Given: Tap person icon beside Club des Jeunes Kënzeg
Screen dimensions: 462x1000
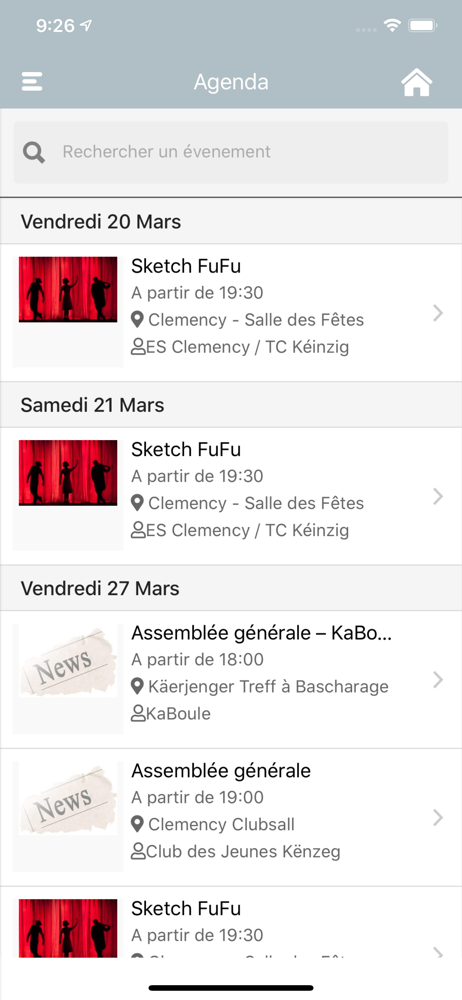Looking at the screenshot, I should [x=138, y=851].
